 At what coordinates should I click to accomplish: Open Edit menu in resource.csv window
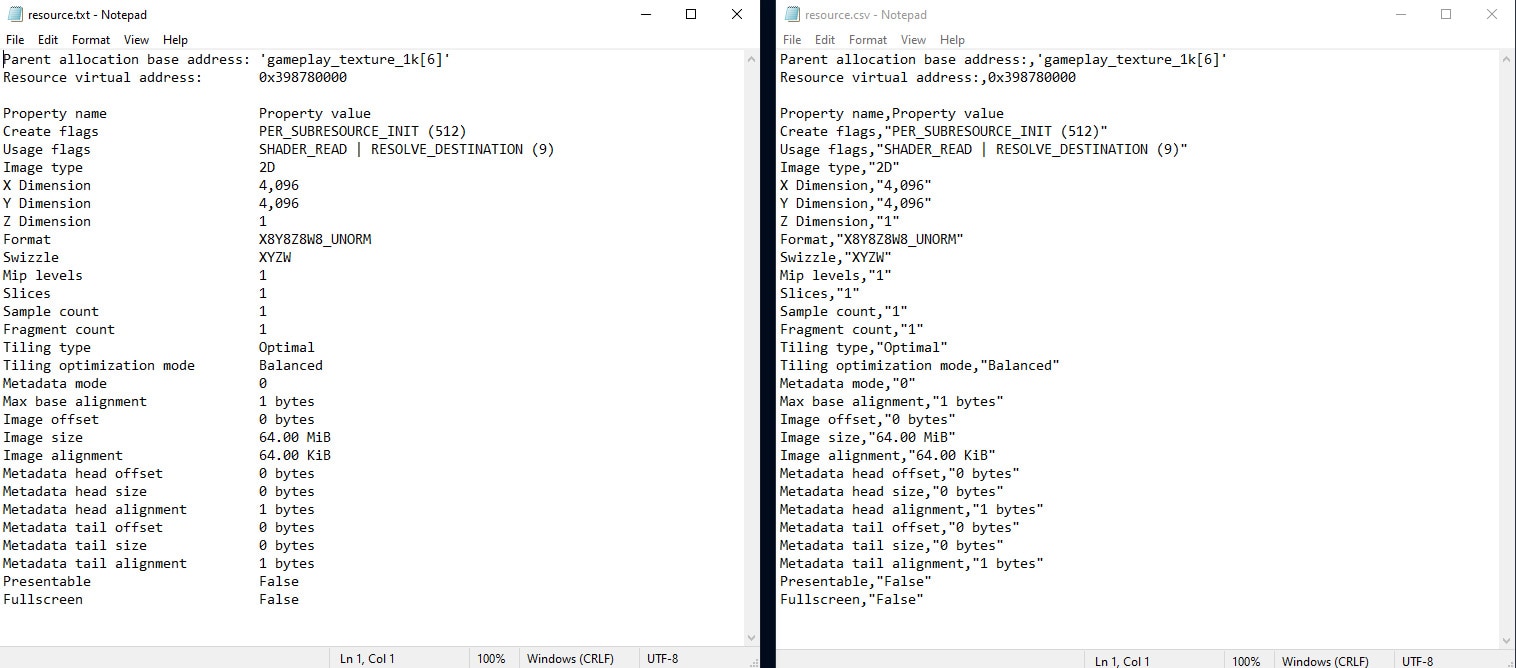tap(825, 40)
